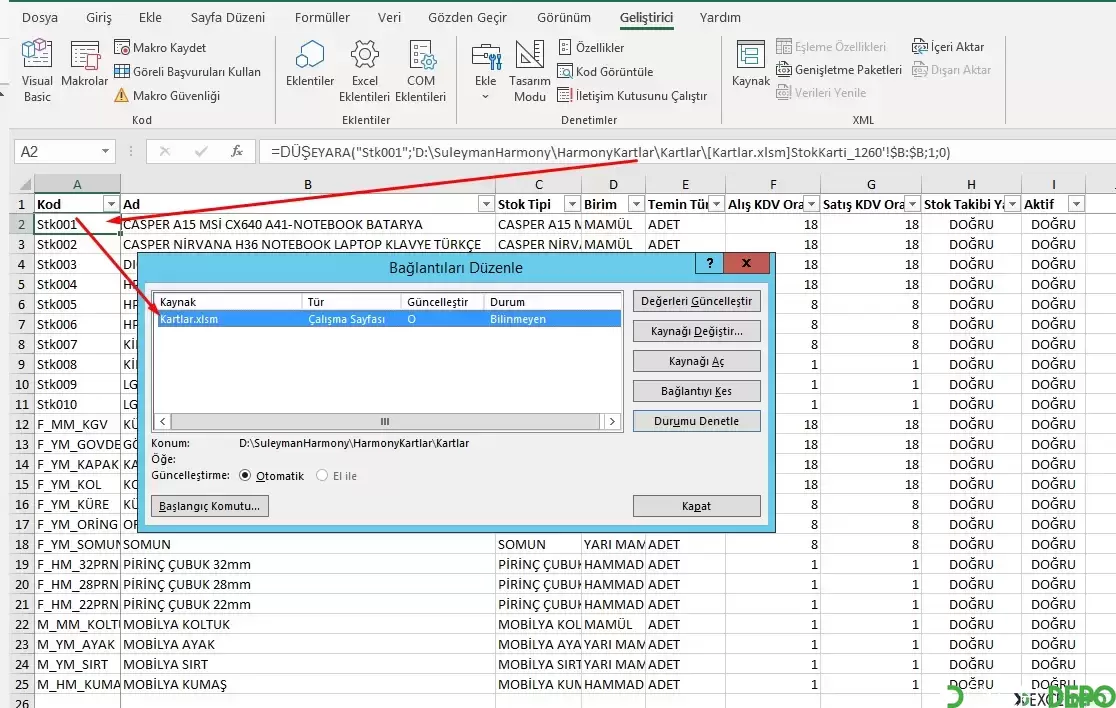Open Özellikler properties
Image resolution: width=1116 pixels, height=708 pixels.
591,48
